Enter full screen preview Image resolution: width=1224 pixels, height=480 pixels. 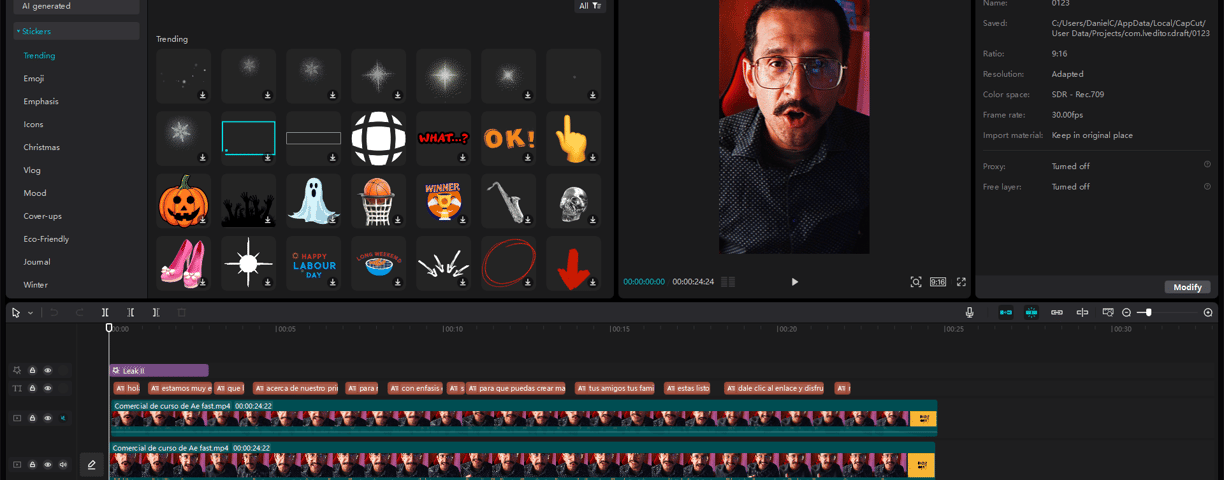pyautogui.click(x=961, y=282)
